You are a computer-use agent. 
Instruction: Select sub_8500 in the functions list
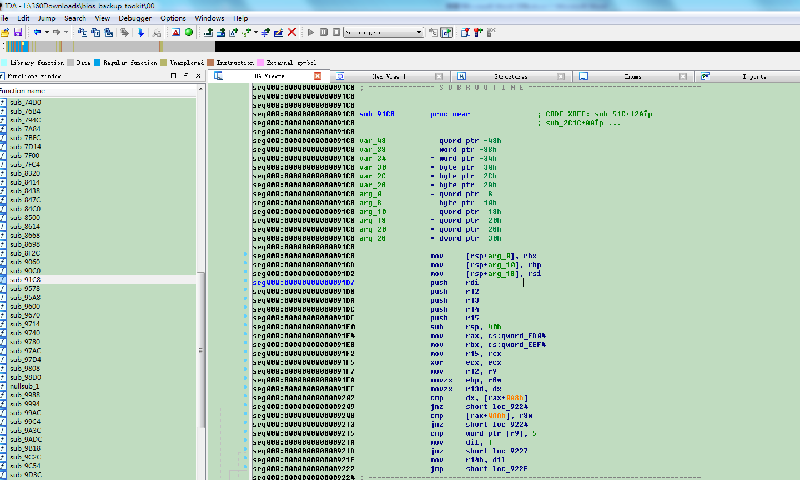tap(26, 217)
